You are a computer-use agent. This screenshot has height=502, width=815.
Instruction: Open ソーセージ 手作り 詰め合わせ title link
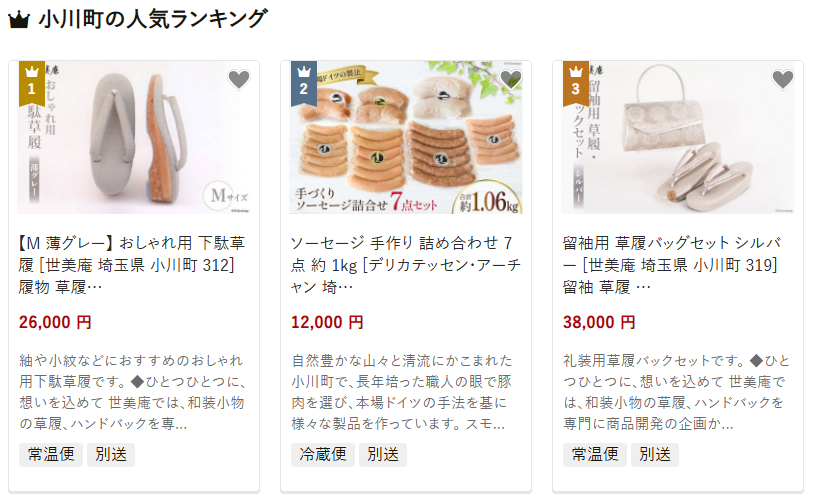(405, 265)
